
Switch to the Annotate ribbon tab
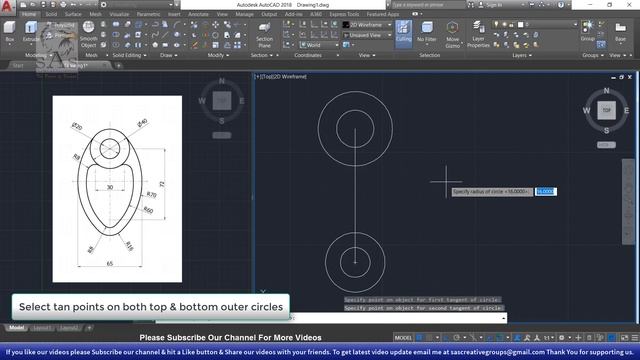point(198,14)
